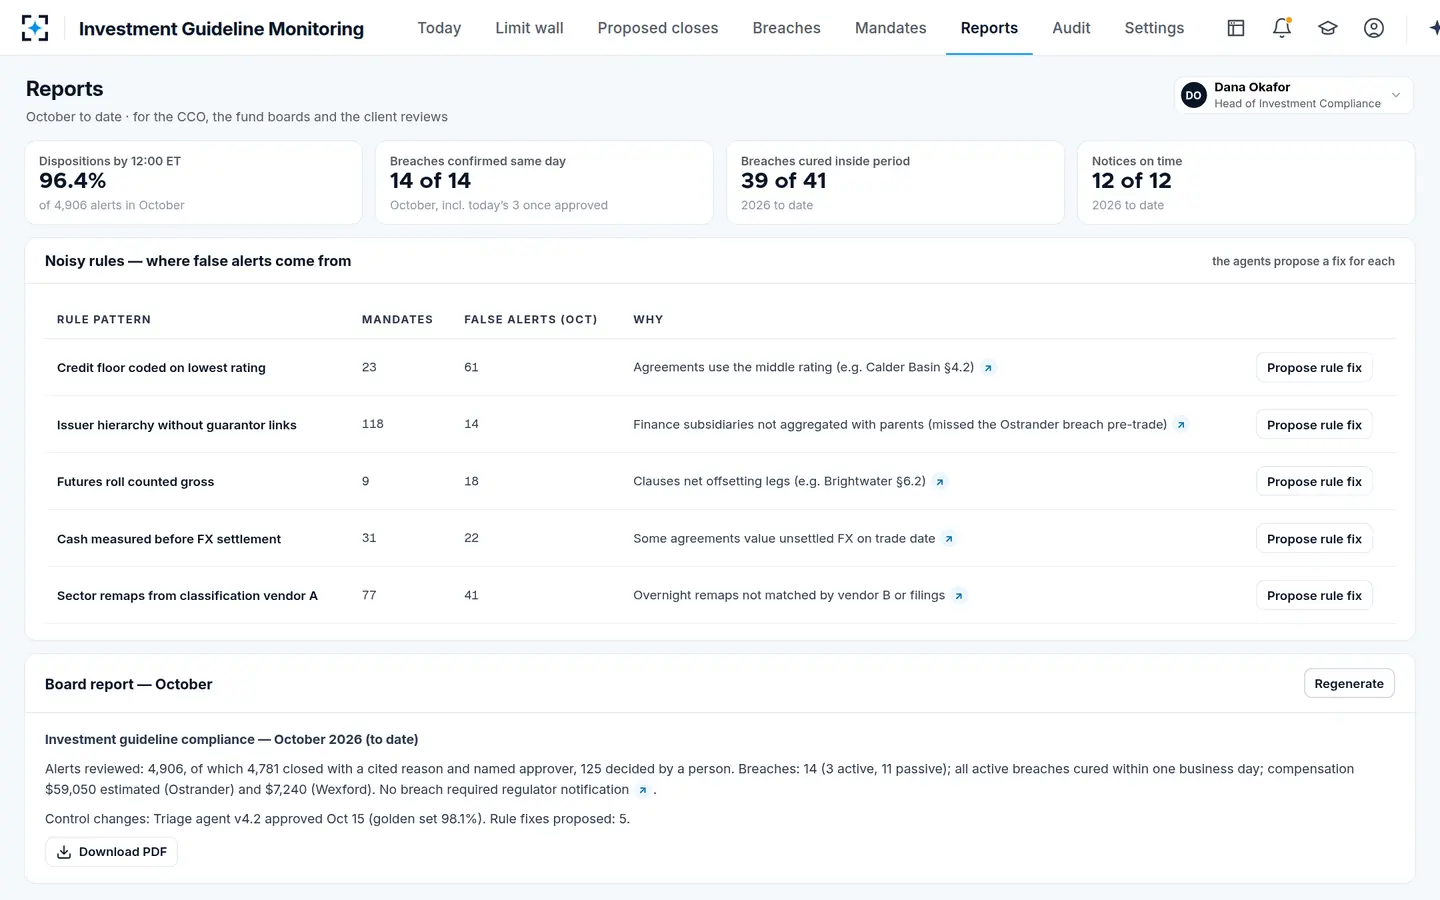1440x900 pixels.
Task: Propose rule fix for Cash measured before FX
Action: (1314, 539)
